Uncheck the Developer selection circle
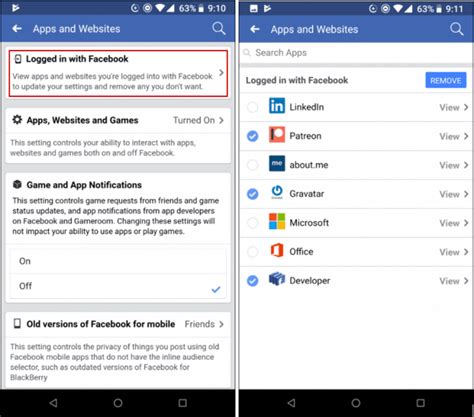The image size is (474, 417). point(253,281)
